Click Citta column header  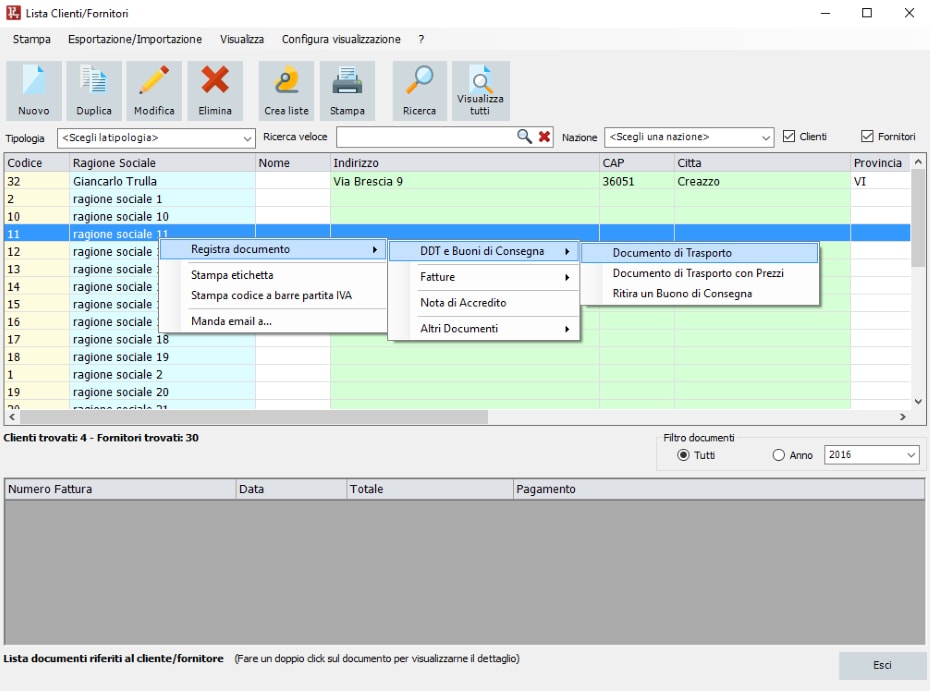762,163
